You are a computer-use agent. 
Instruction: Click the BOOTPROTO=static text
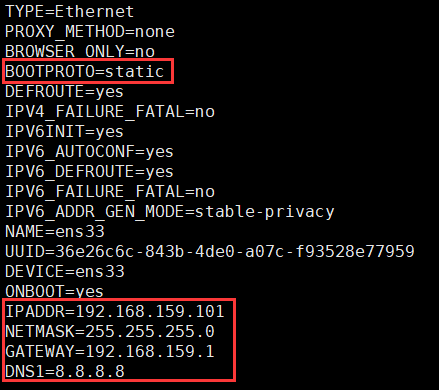(84, 71)
